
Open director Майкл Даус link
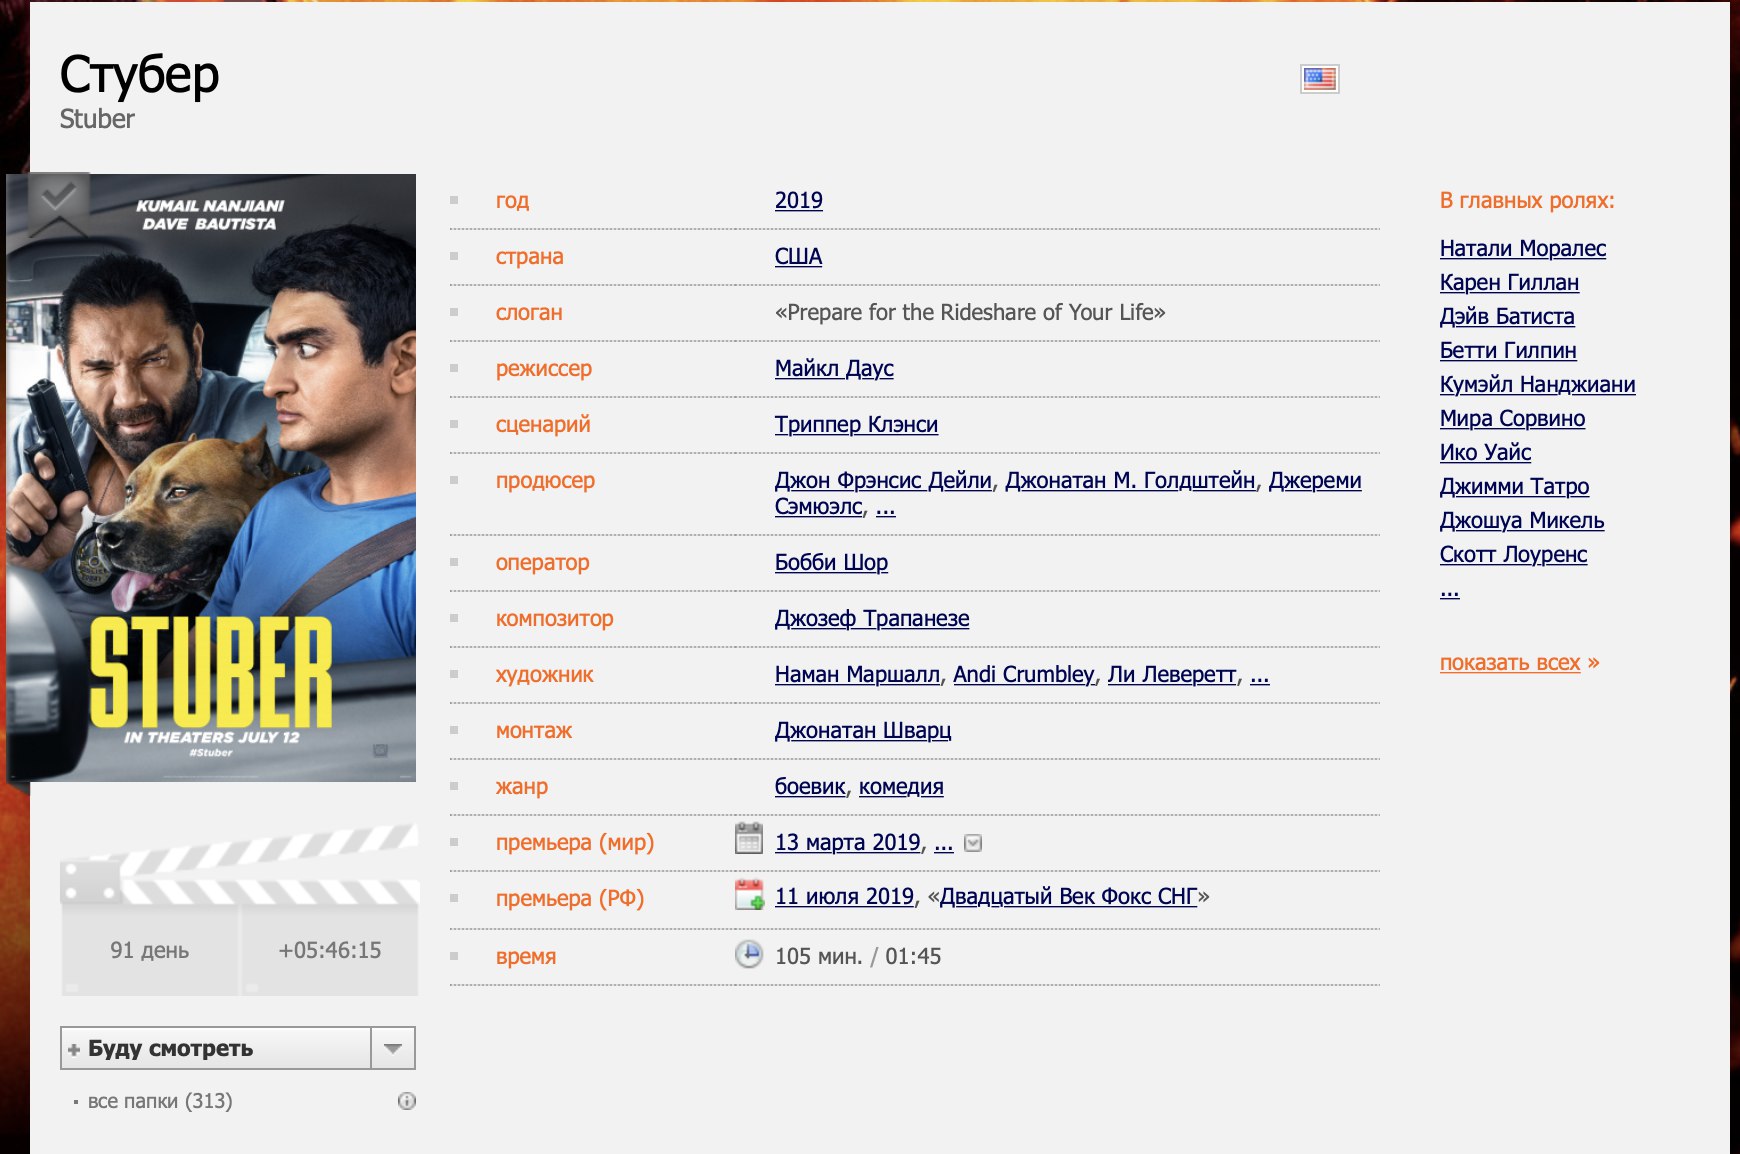pyautogui.click(x=834, y=368)
